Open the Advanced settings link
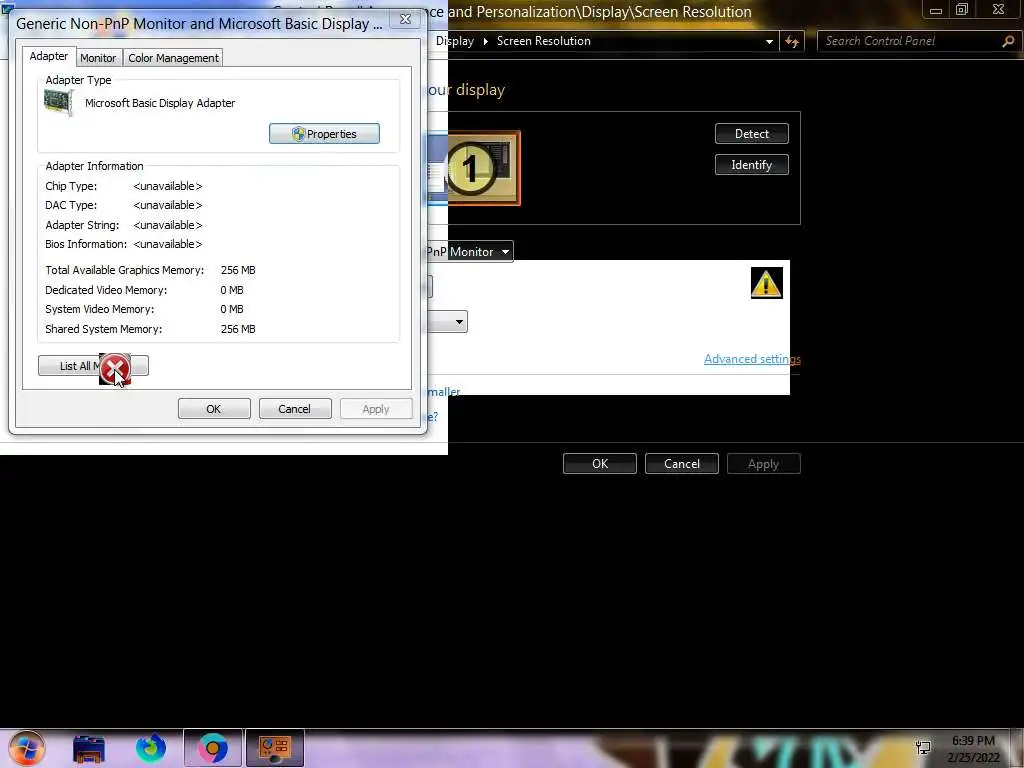 752,359
